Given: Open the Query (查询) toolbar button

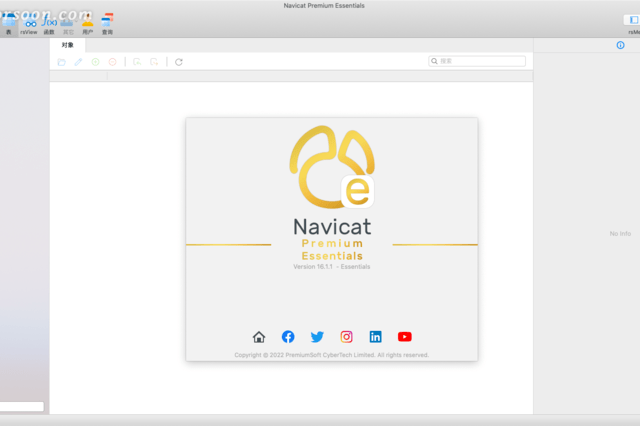Looking at the screenshot, I should tap(107, 25).
